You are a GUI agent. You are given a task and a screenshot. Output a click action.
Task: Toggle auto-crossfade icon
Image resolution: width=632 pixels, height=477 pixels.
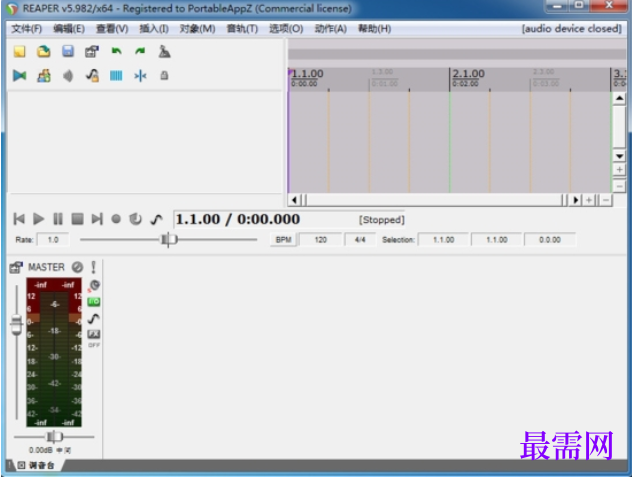click(19, 76)
